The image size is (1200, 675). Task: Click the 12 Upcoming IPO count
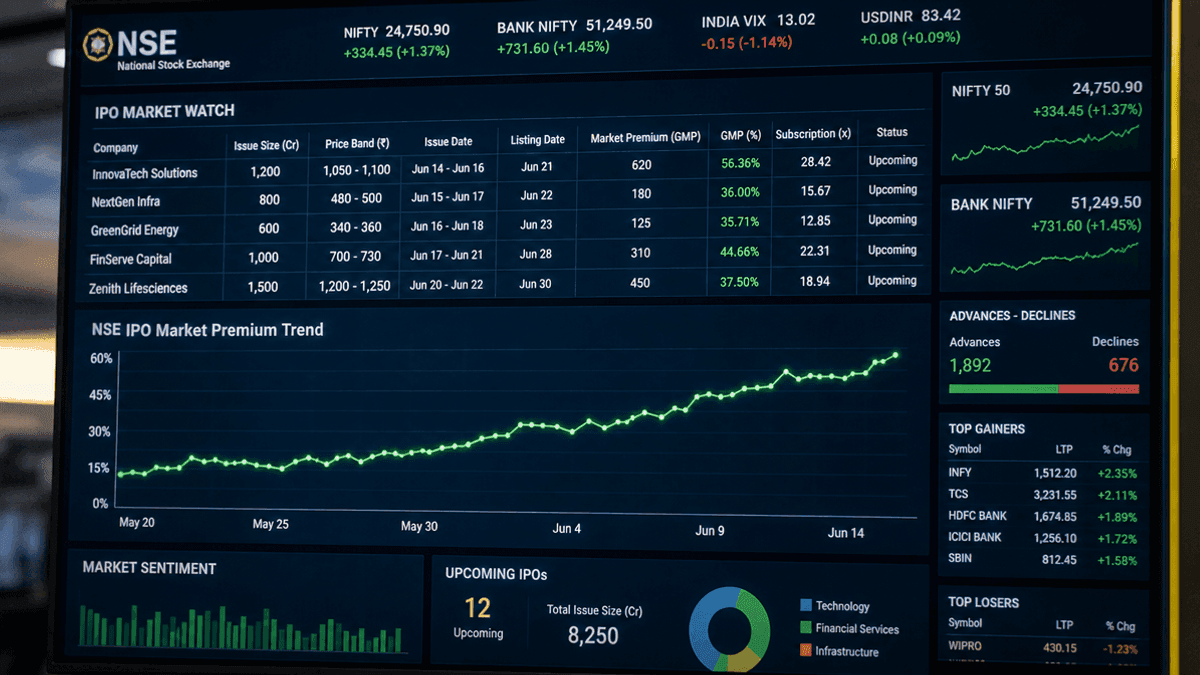pos(477,607)
